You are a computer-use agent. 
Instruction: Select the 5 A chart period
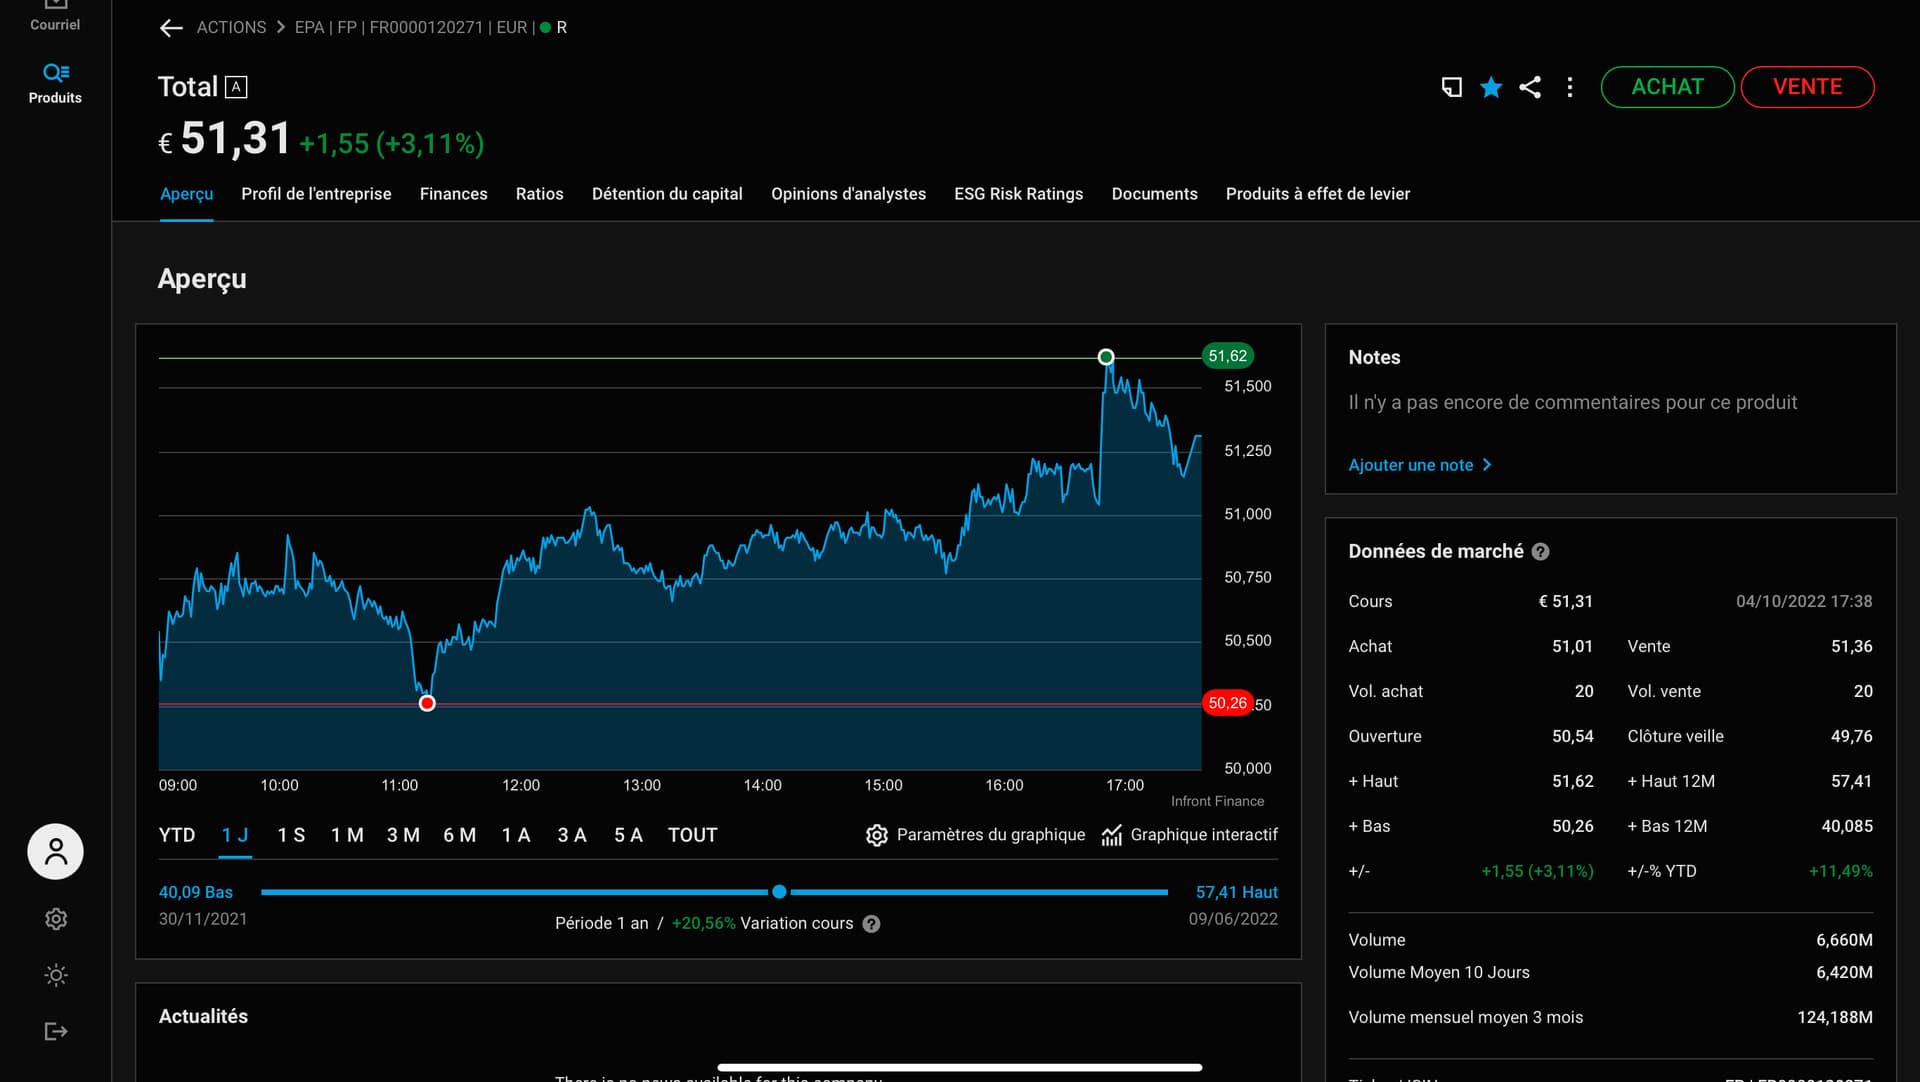(x=628, y=835)
